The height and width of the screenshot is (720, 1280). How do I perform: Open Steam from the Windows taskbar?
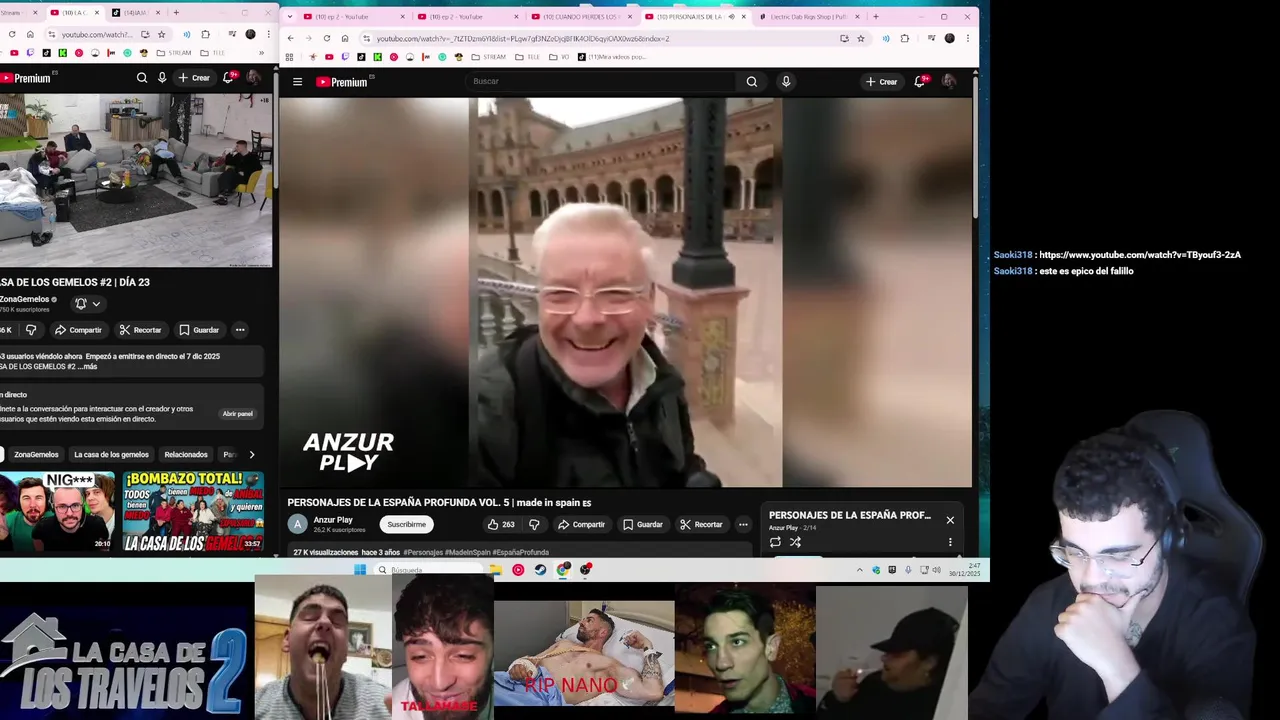pyautogui.click(x=540, y=570)
